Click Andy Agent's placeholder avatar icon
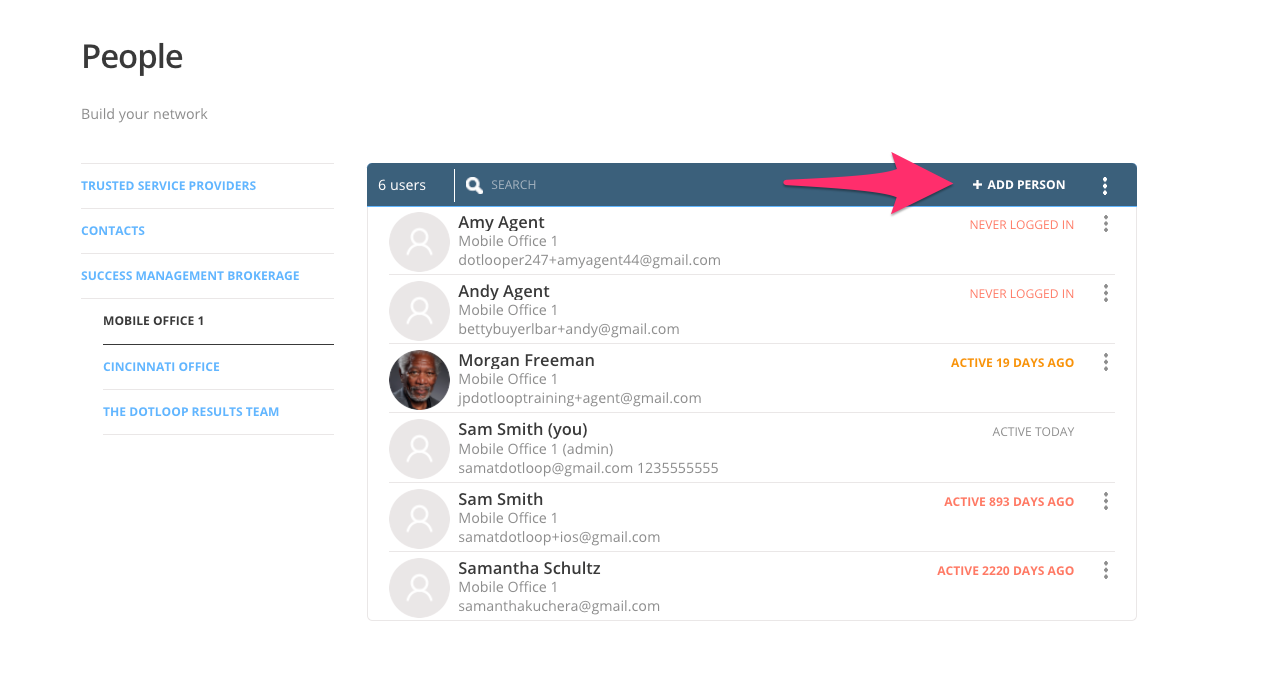The width and height of the screenshot is (1265, 682). (x=419, y=311)
